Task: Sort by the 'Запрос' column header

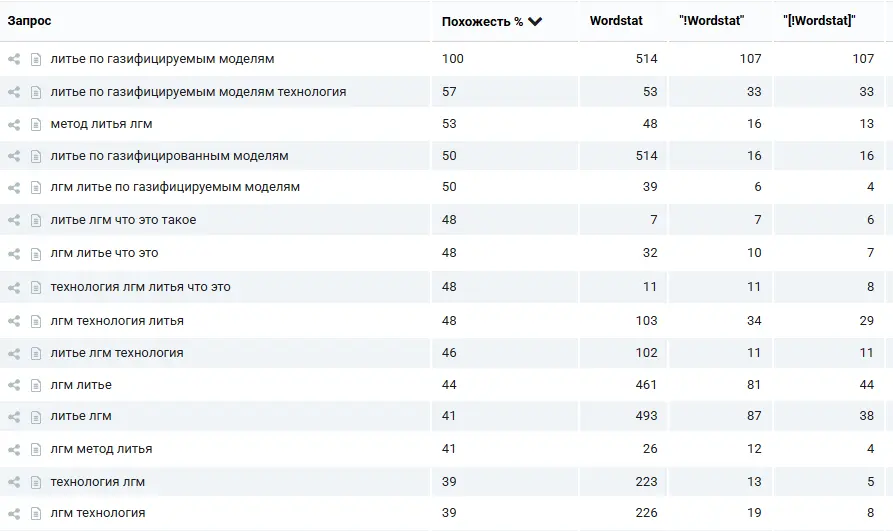Action: [x=29, y=21]
